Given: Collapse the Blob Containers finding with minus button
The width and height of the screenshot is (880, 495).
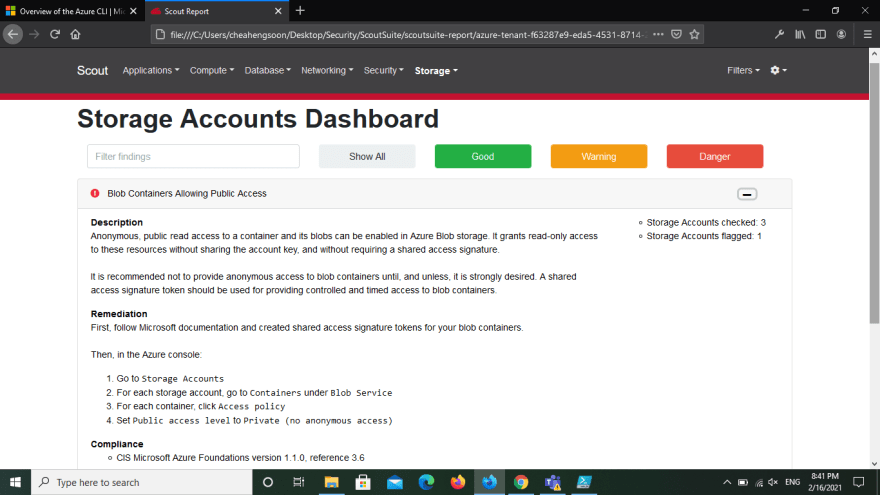Looking at the screenshot, I should pos(747,194).
